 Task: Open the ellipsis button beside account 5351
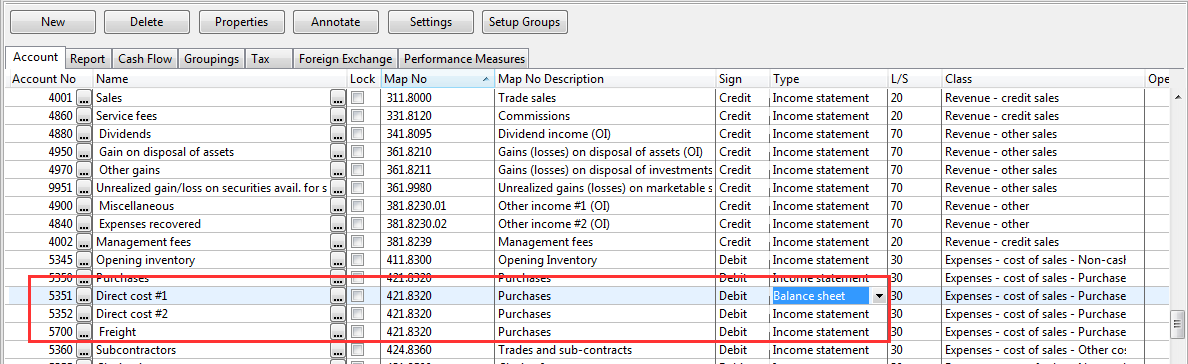pyautogui.click(x=84, y=297)
